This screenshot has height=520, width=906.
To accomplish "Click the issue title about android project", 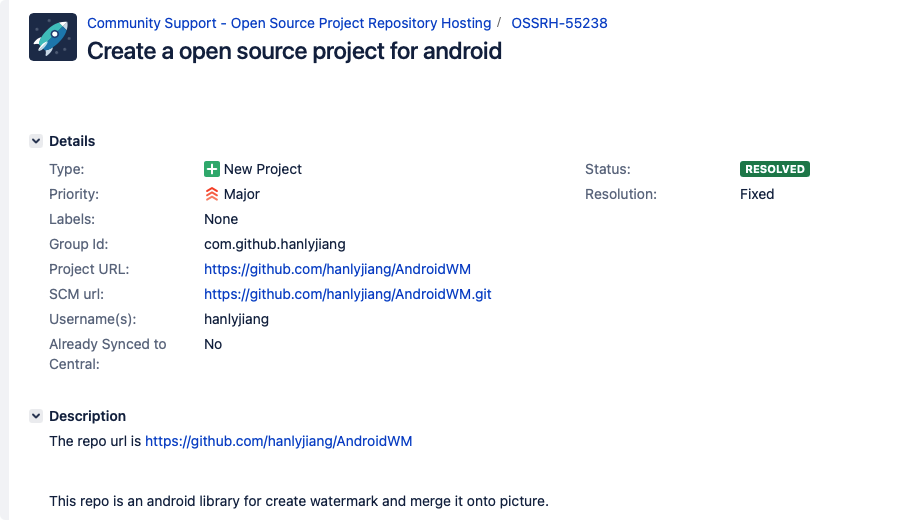I will 294,50.
